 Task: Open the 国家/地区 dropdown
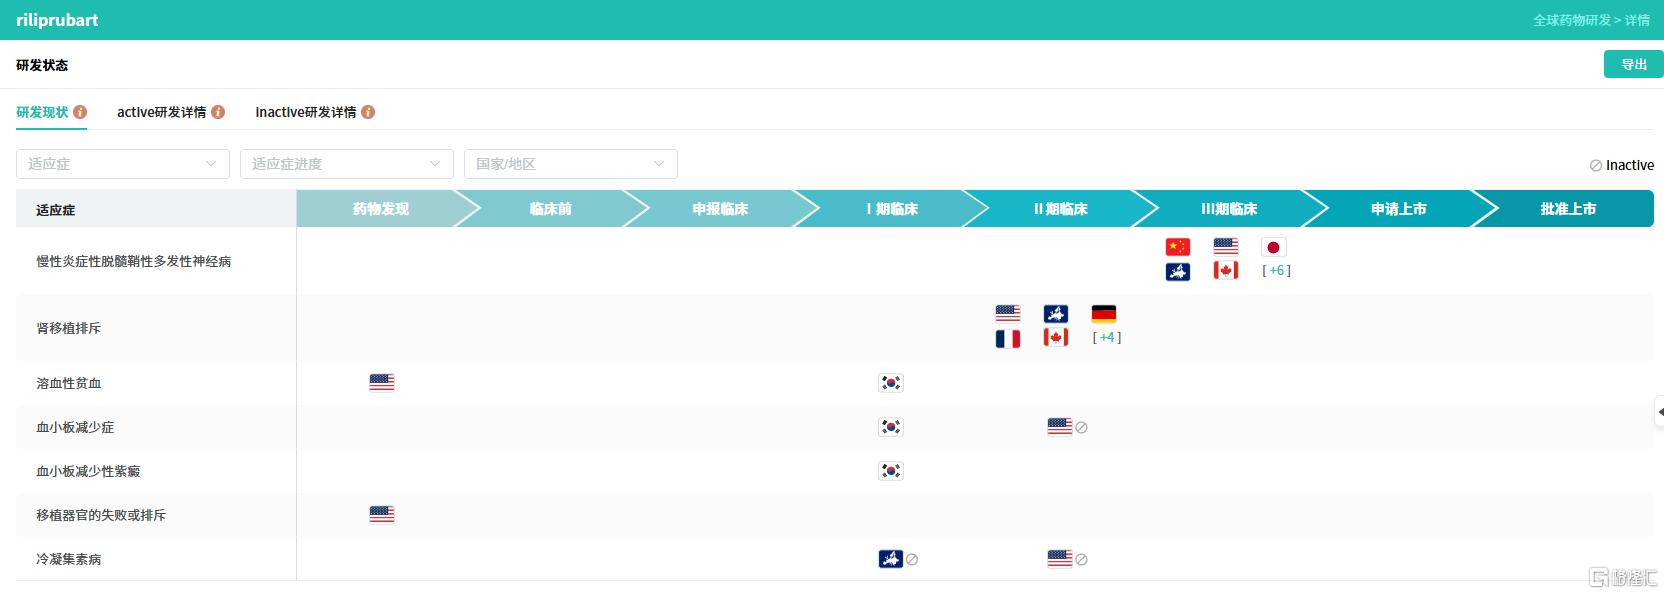[571, 164]
